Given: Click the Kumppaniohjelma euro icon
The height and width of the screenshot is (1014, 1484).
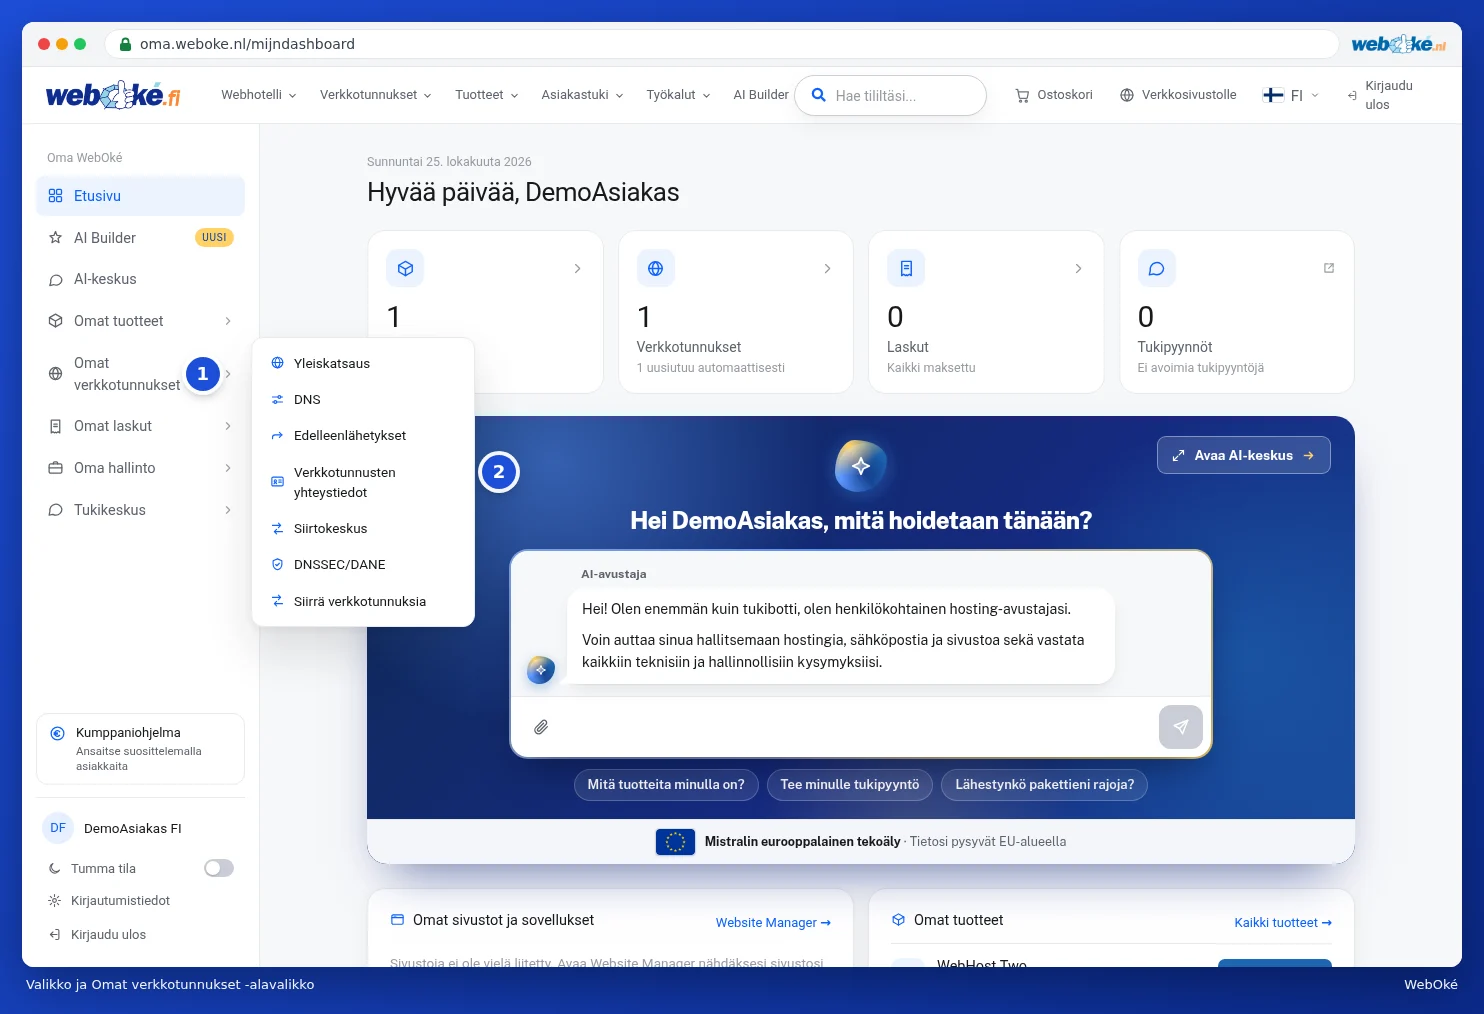Looking at the screenshot, I should [x=58, y=733].
